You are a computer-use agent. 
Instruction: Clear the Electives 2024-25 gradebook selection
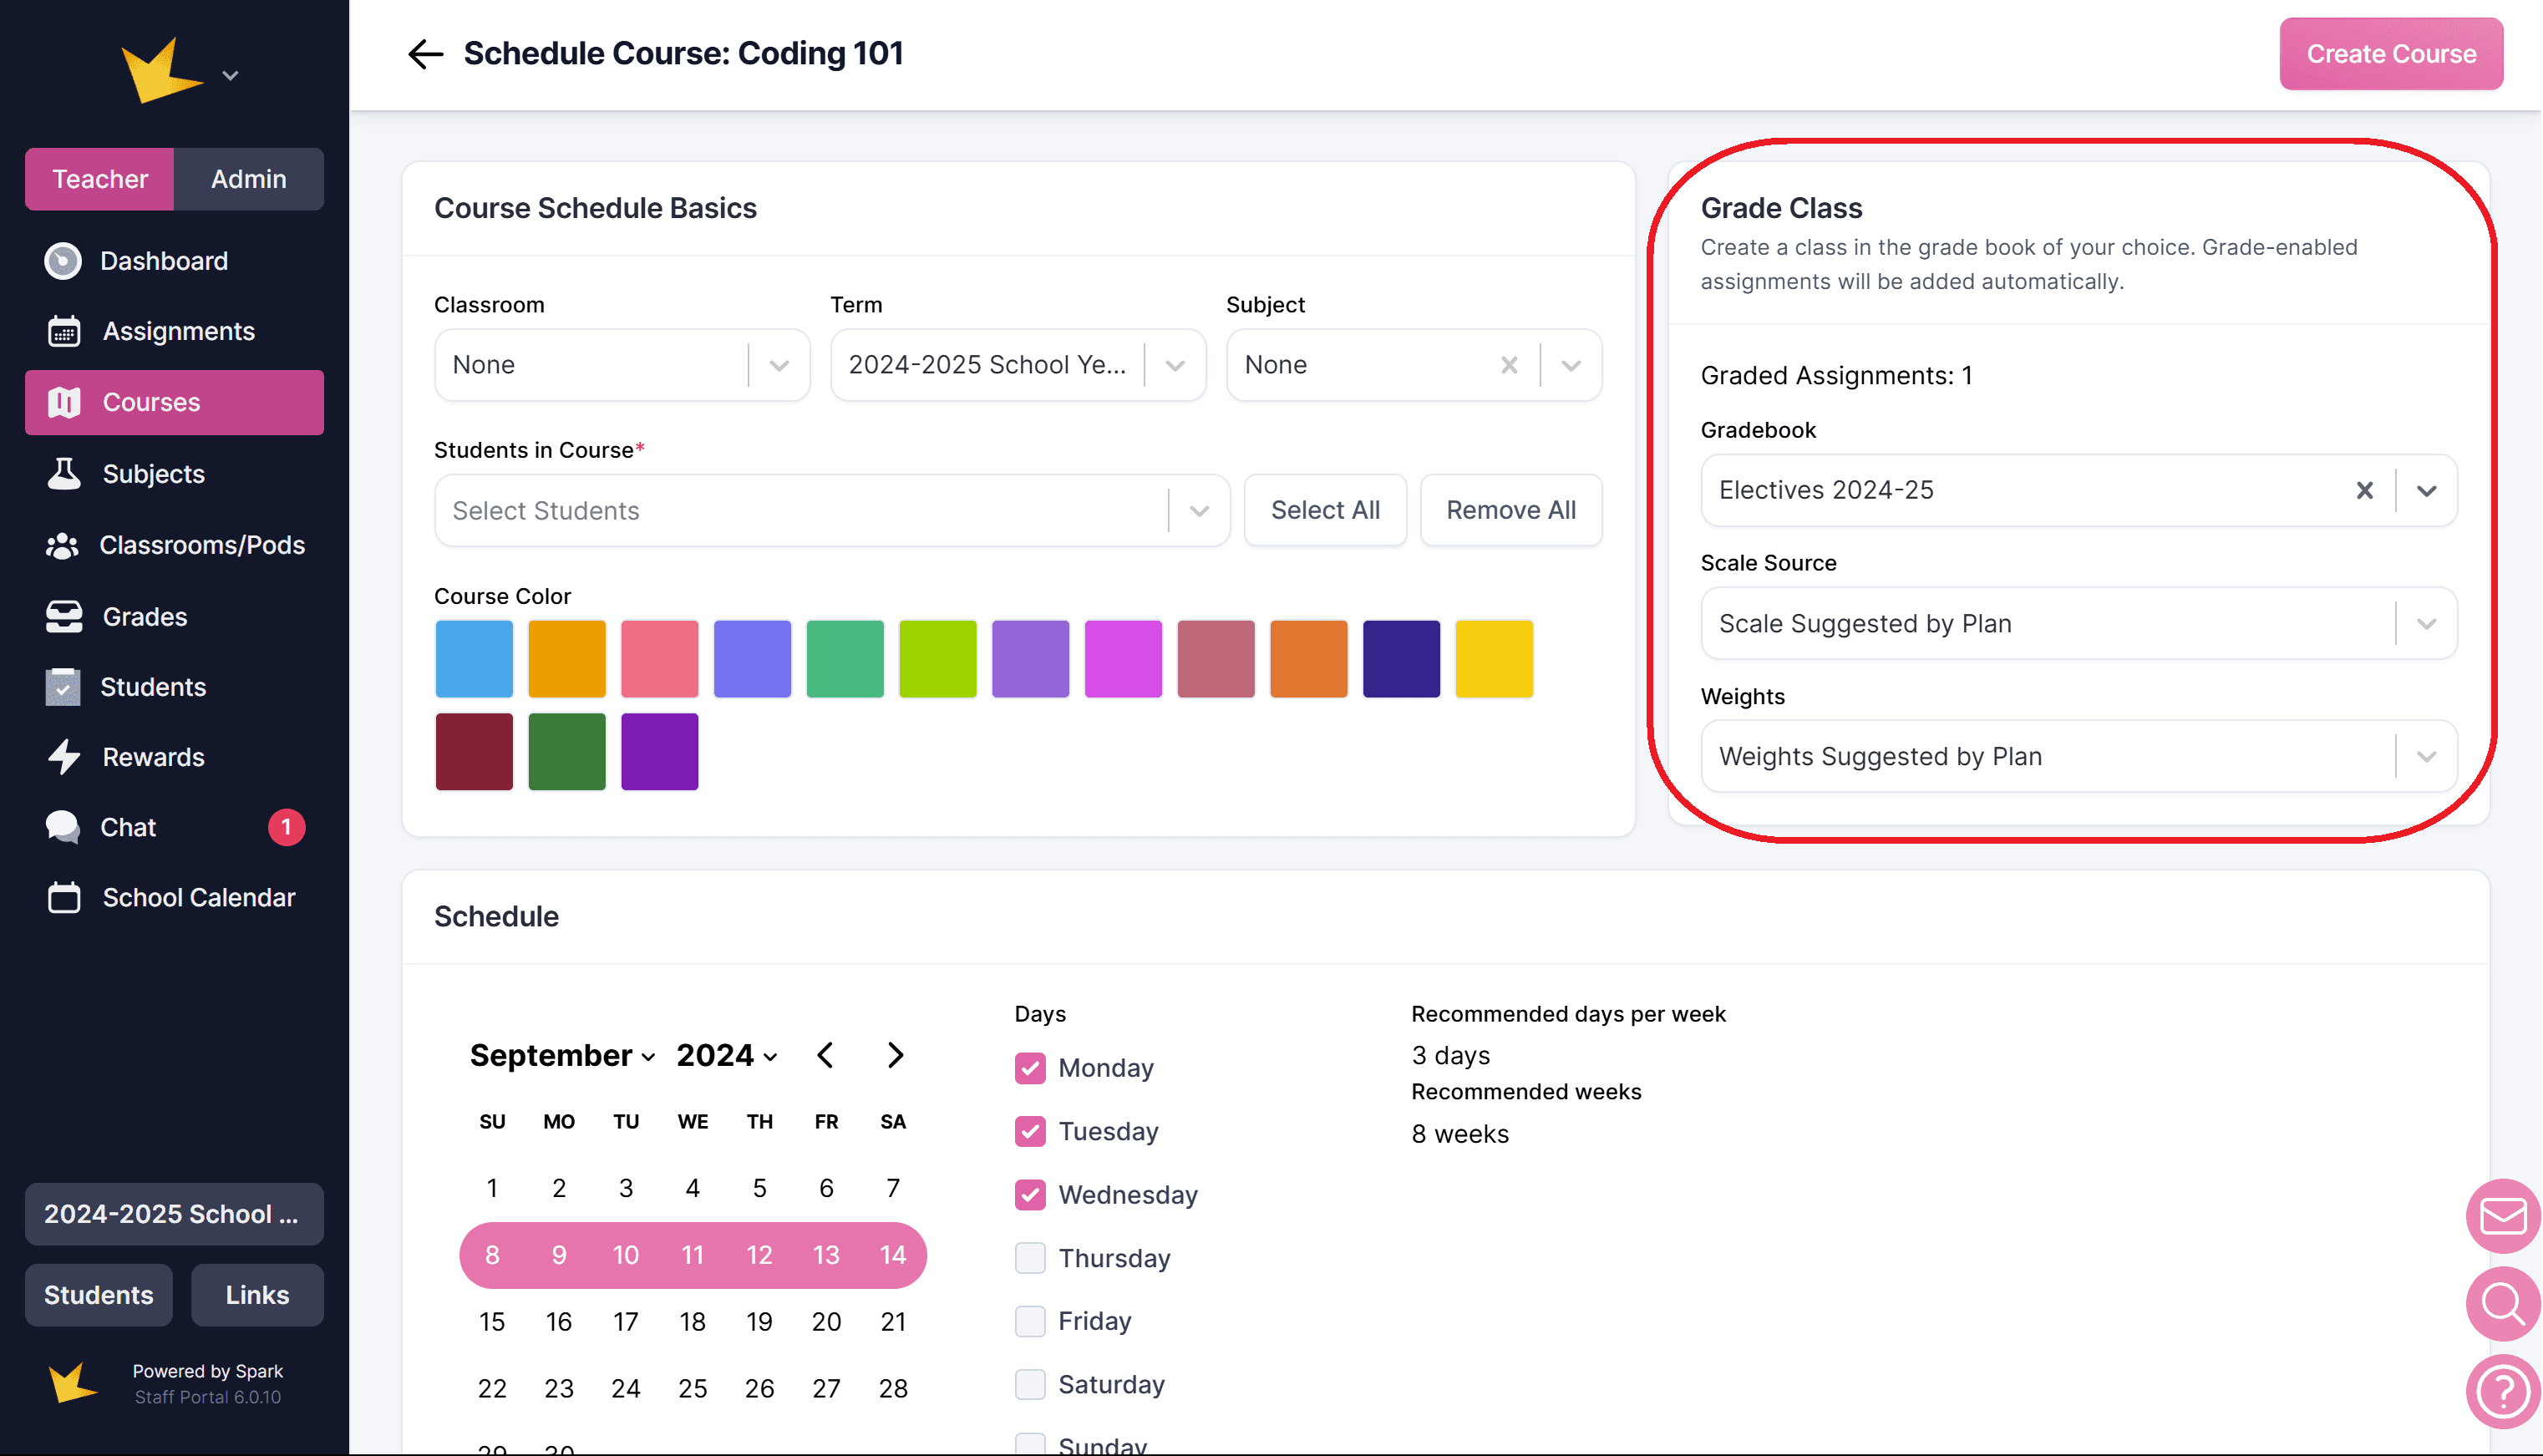pyautogui.click(x=2364, y=490)
